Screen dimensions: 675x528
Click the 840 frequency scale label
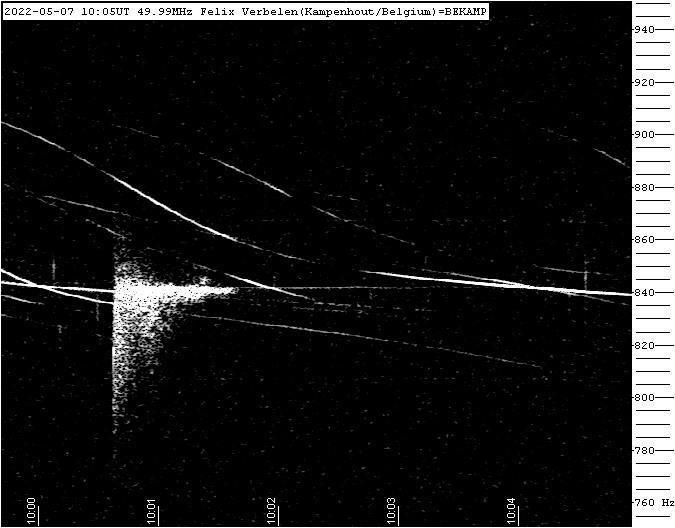(645, 293)
